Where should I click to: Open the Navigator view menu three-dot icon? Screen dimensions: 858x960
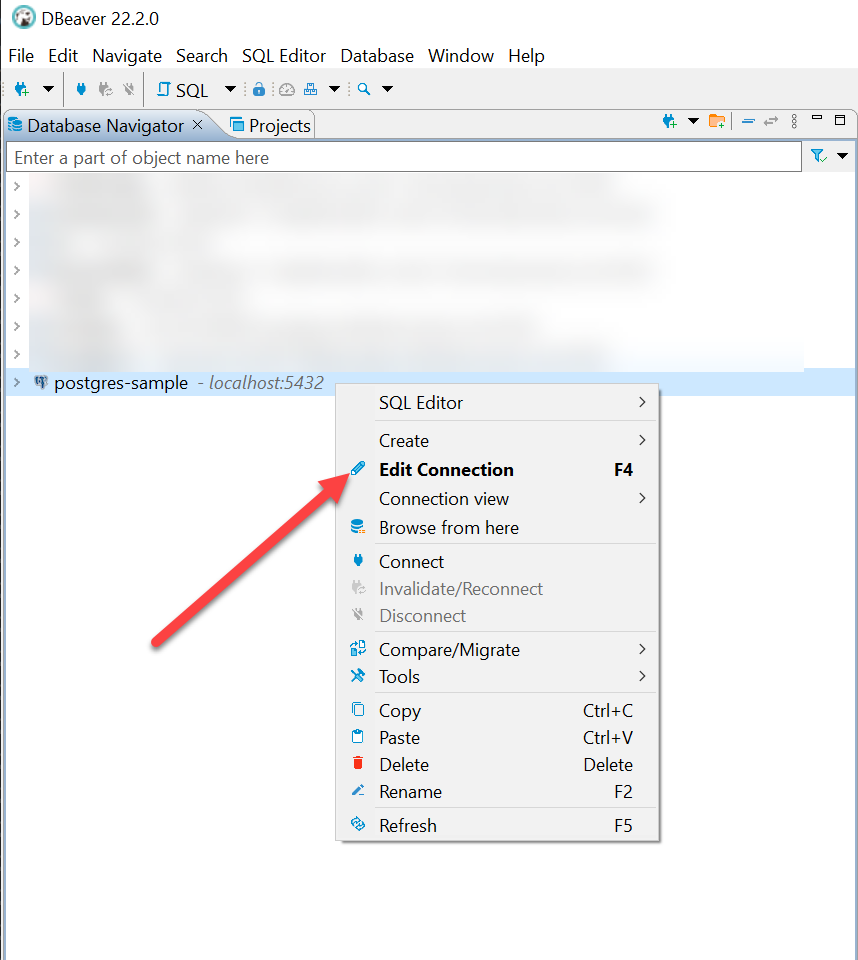[x=794, y=121]
